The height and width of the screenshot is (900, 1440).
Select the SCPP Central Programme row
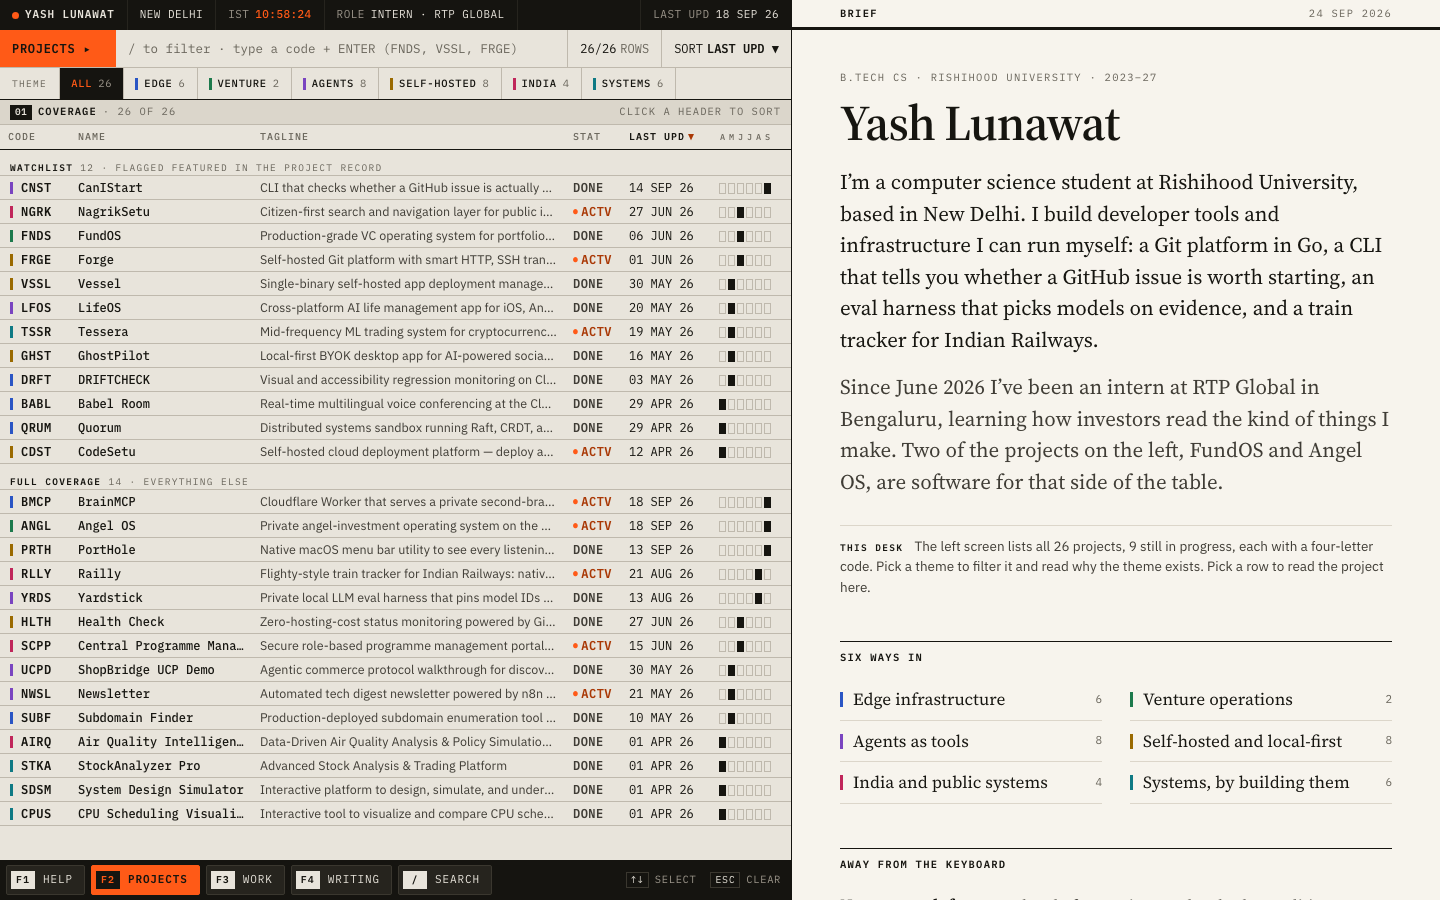pyautogui.click(x=395, y=646)
